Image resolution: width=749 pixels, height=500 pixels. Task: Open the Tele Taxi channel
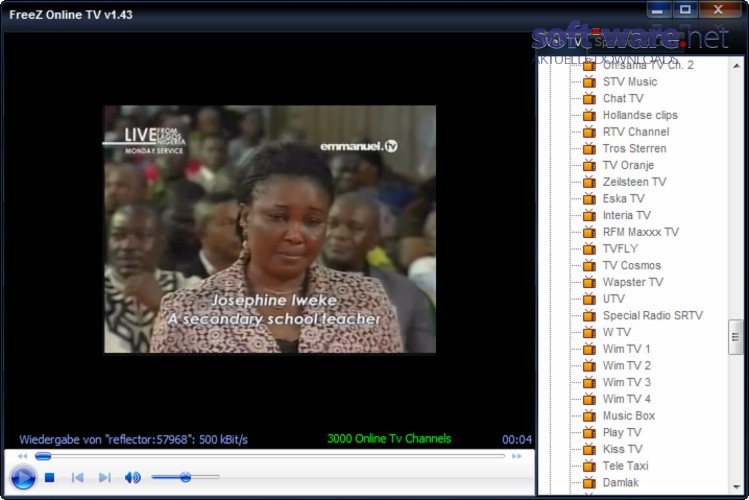[625, 466]
